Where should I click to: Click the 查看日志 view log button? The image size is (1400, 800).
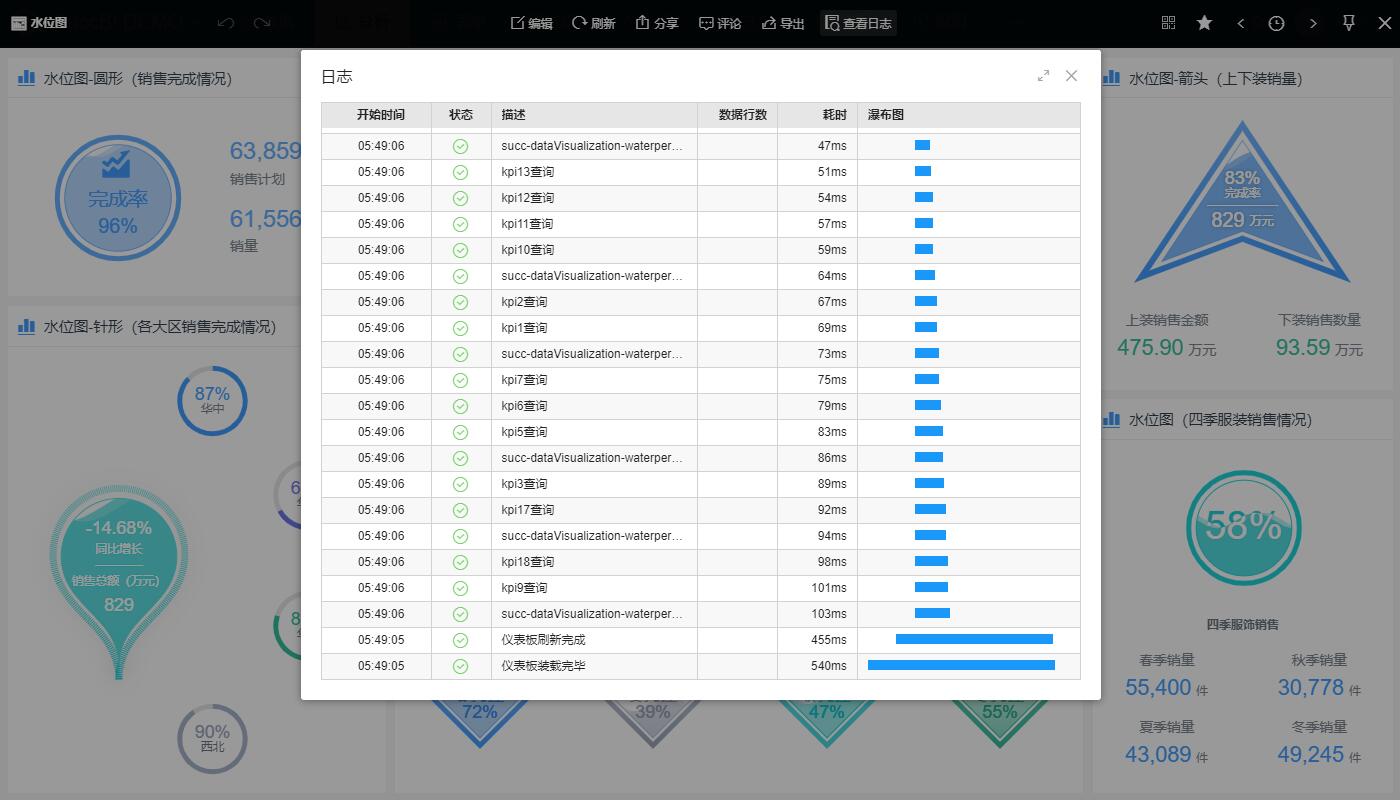(x=857, y=23)
